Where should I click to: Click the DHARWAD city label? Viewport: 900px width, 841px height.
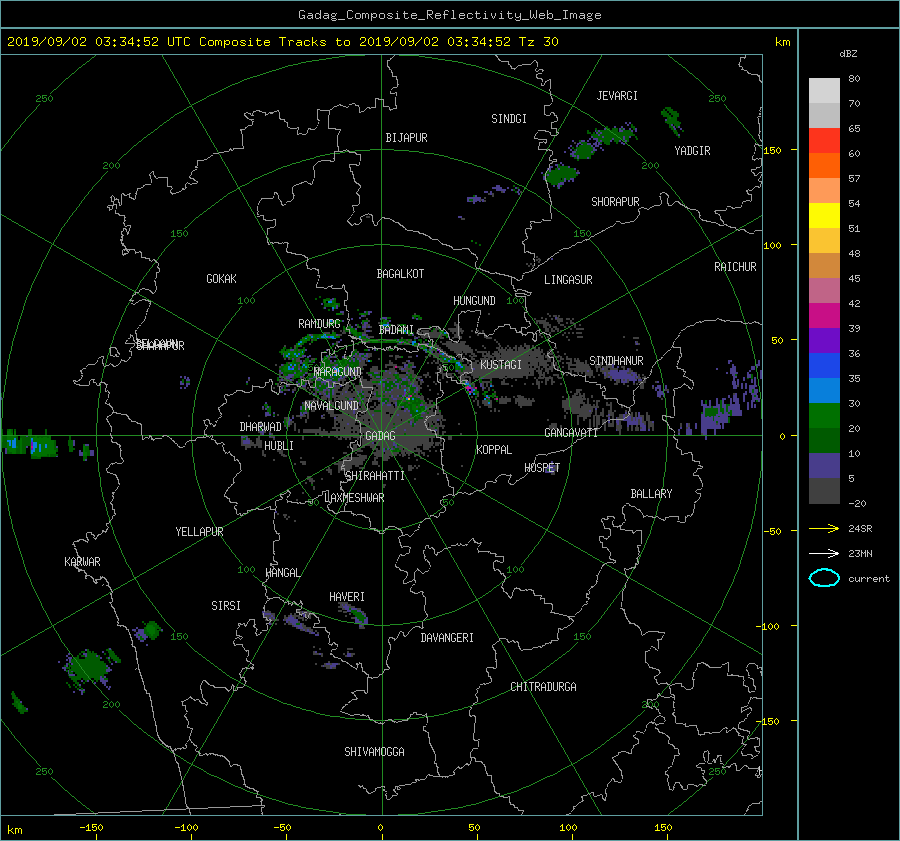pos(260,427)
